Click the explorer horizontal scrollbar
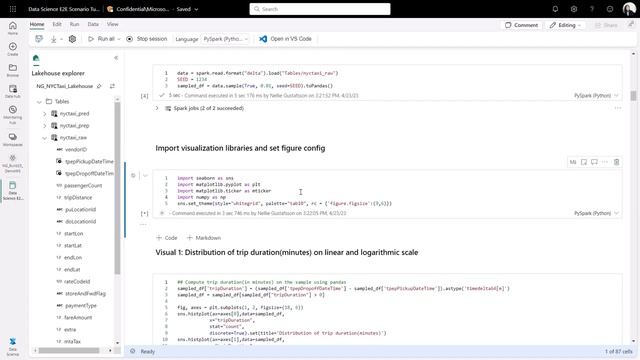The height and width of the screenshot is (360, 640). click(x=69, y=350)
